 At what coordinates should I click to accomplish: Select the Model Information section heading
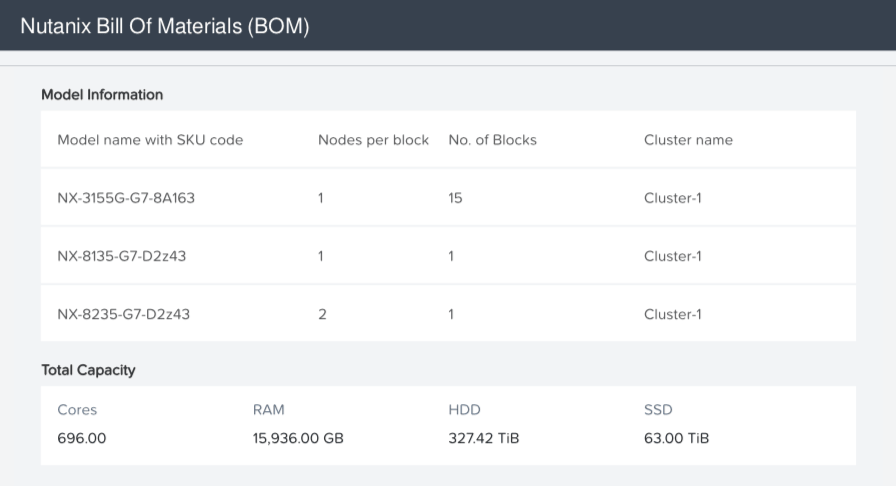102,95
